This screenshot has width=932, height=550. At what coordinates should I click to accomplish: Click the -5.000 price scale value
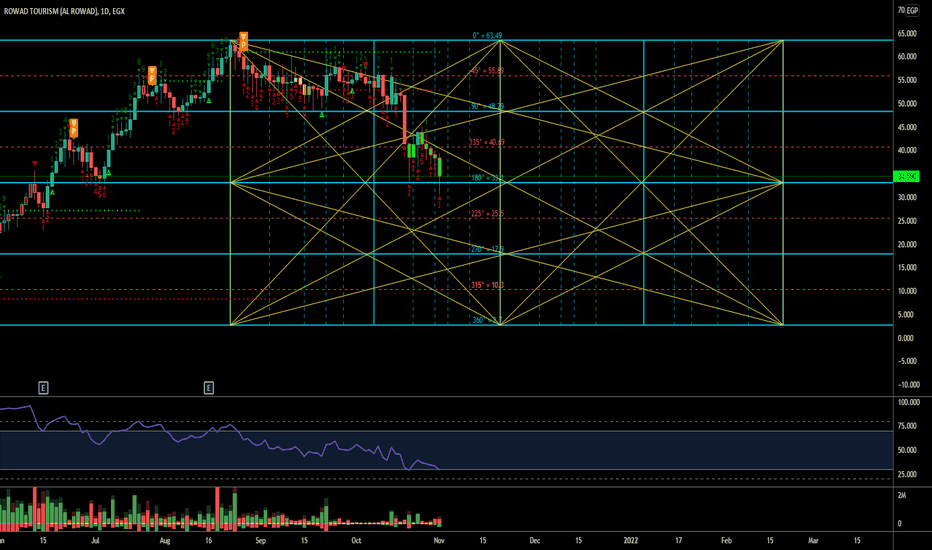tap(906, 362)
